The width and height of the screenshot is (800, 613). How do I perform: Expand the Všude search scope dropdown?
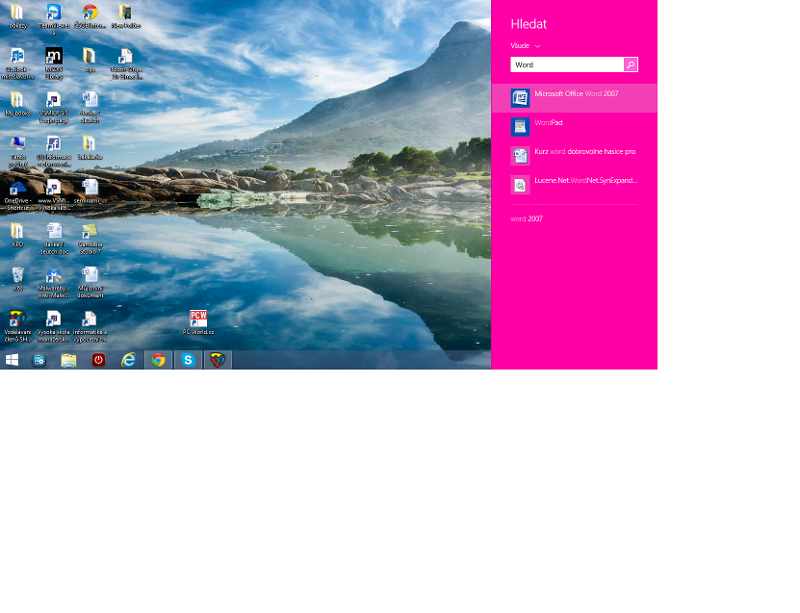(525, 45)
